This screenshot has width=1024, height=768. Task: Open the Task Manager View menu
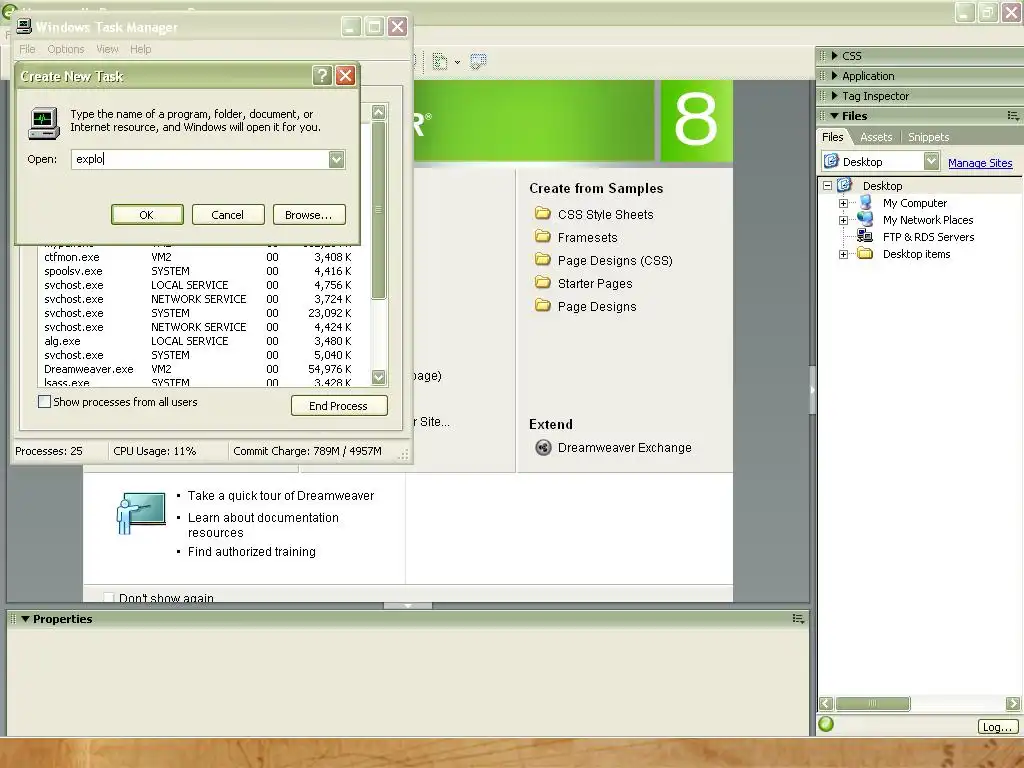click(x=108, y=49)
